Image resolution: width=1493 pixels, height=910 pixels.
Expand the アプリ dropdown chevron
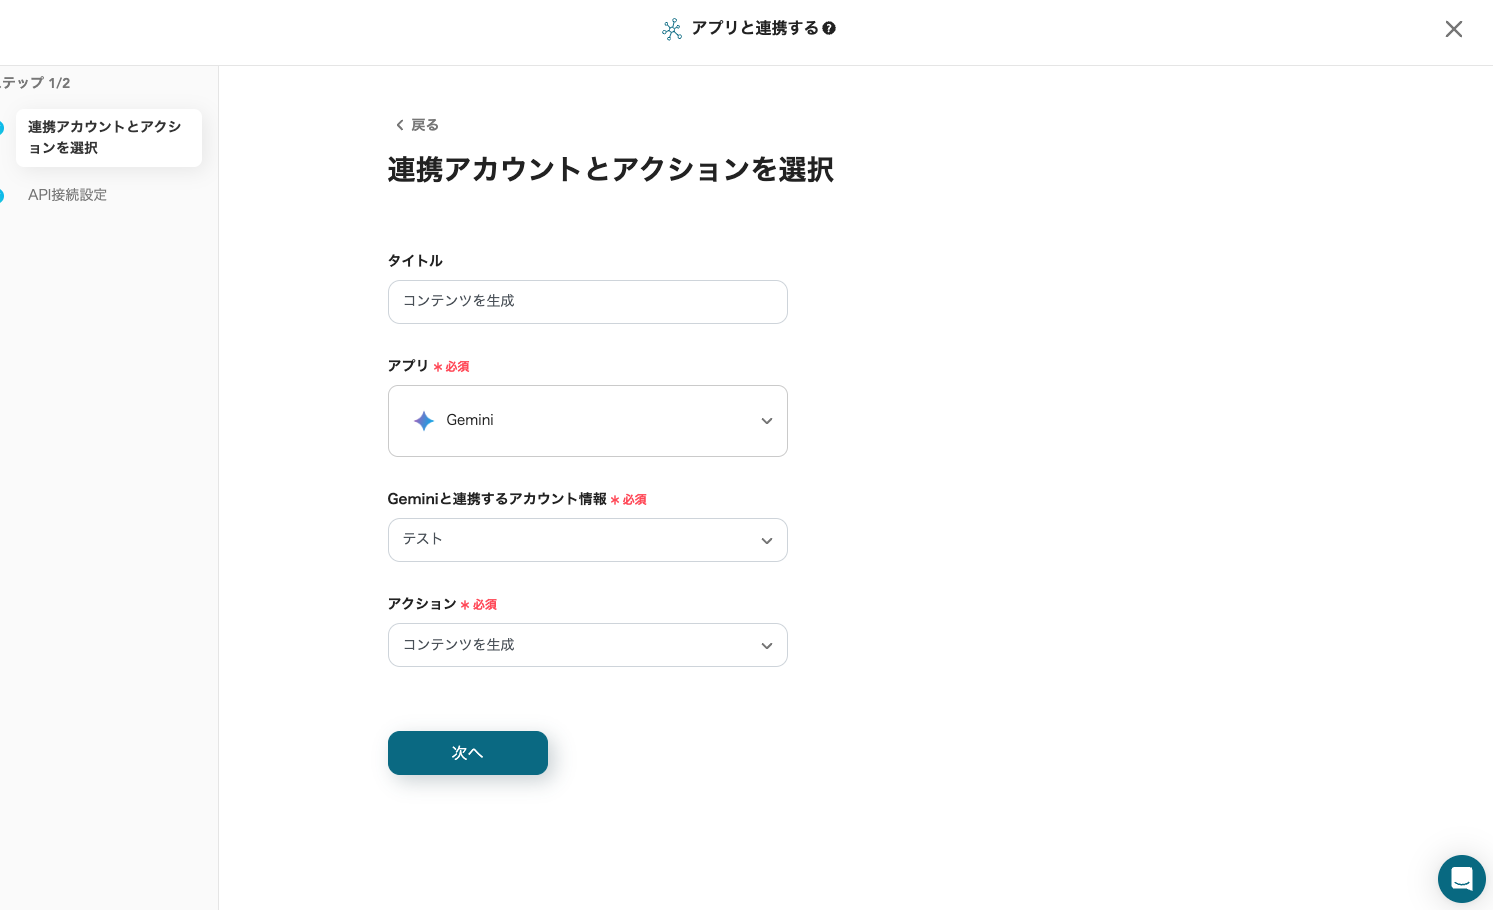(766, 421)
